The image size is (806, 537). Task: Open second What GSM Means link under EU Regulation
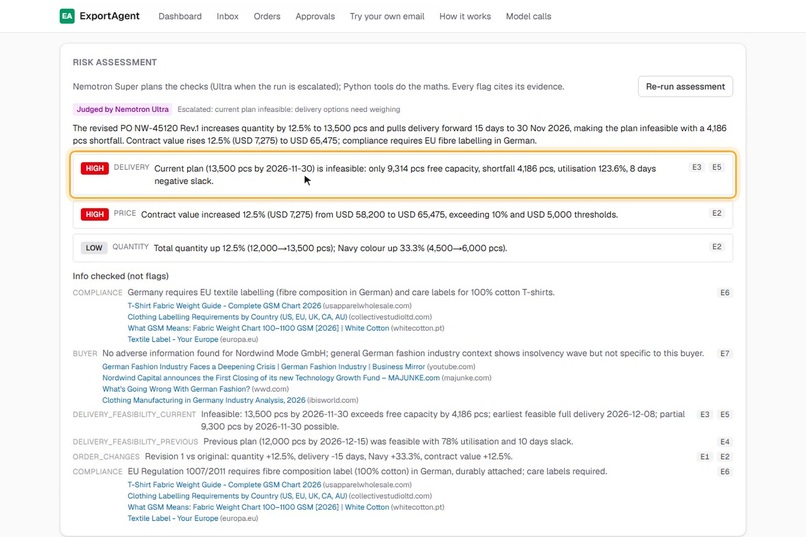pyautogui.click(x=258, y=507)
